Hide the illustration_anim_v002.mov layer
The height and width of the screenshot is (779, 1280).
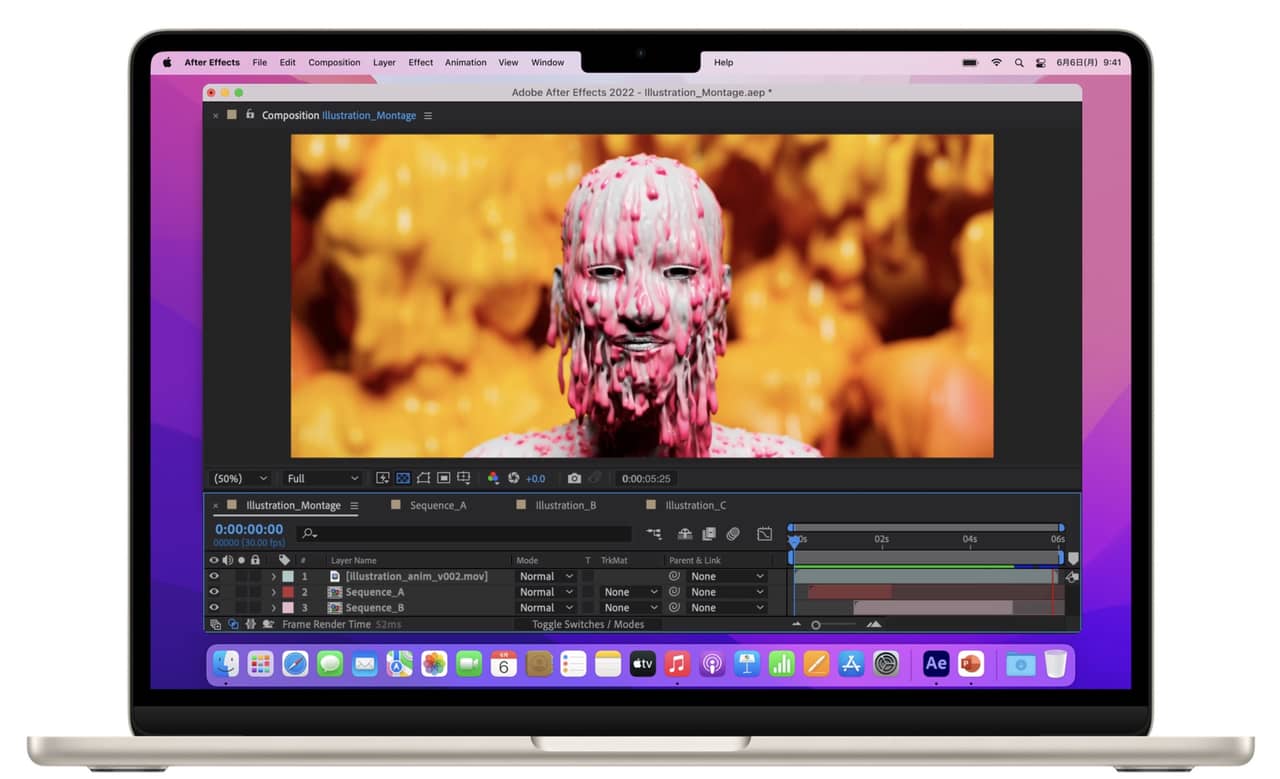214,577
